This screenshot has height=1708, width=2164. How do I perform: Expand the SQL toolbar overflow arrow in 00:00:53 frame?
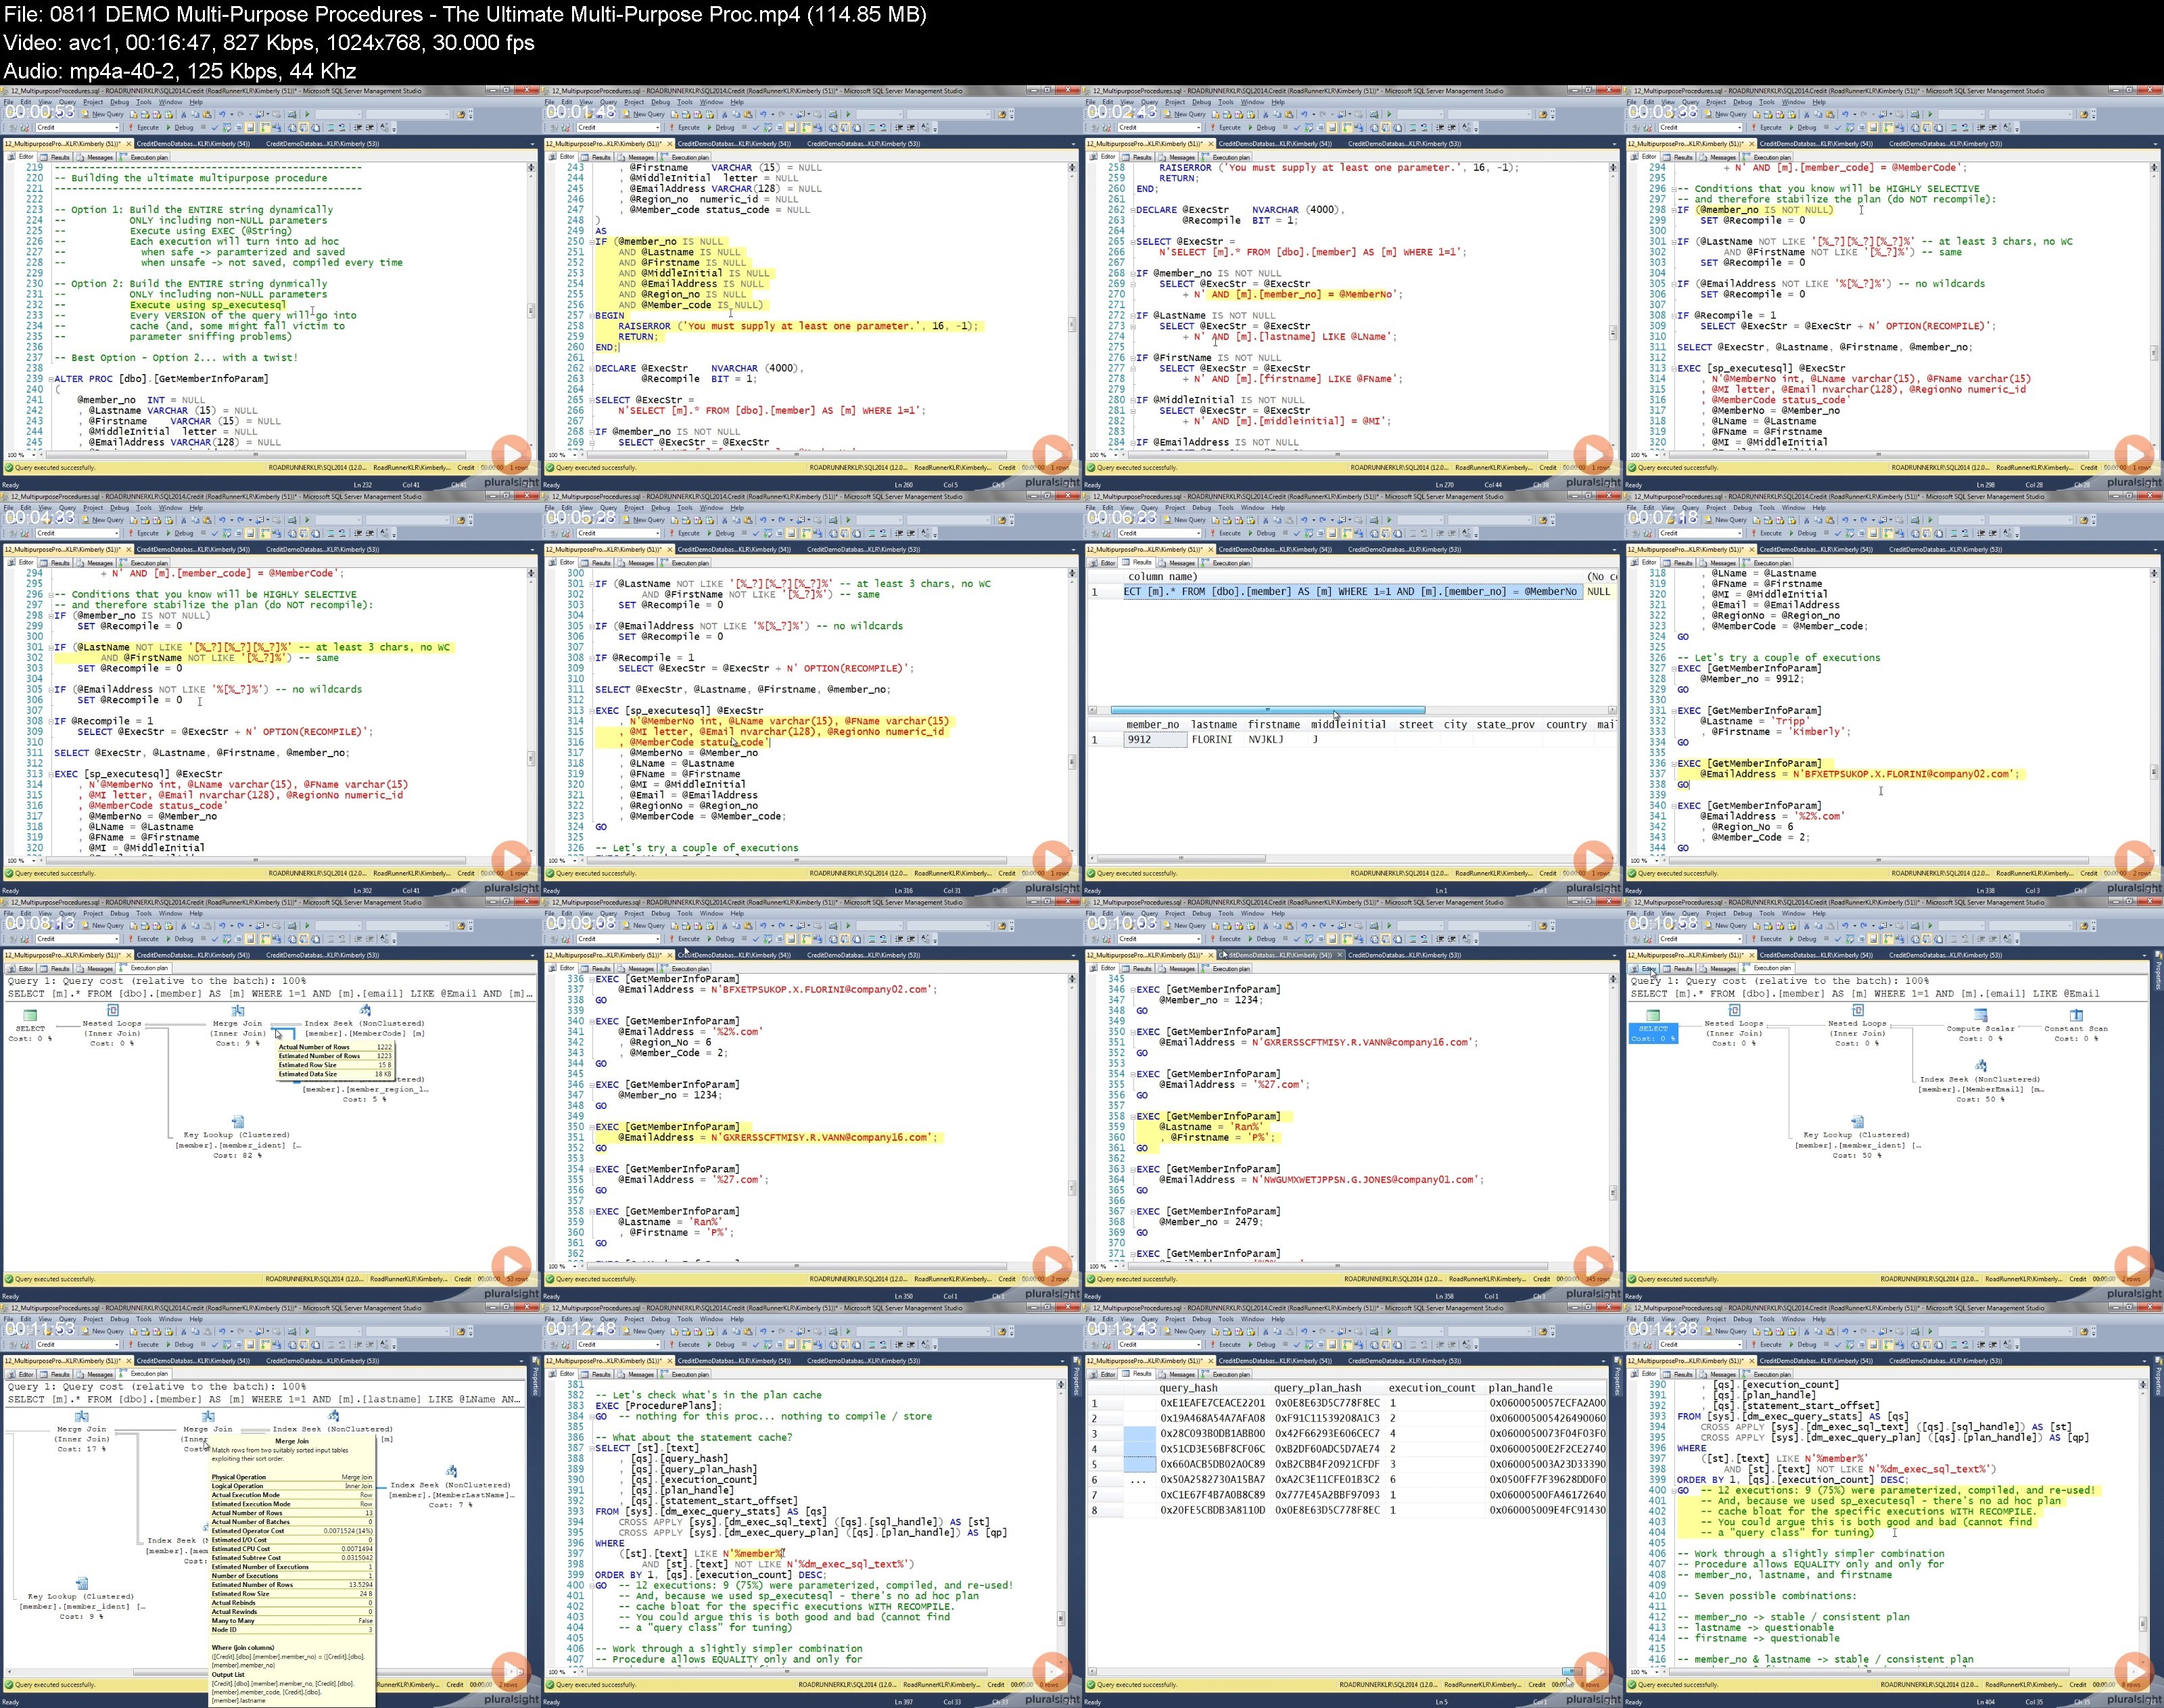394,130
